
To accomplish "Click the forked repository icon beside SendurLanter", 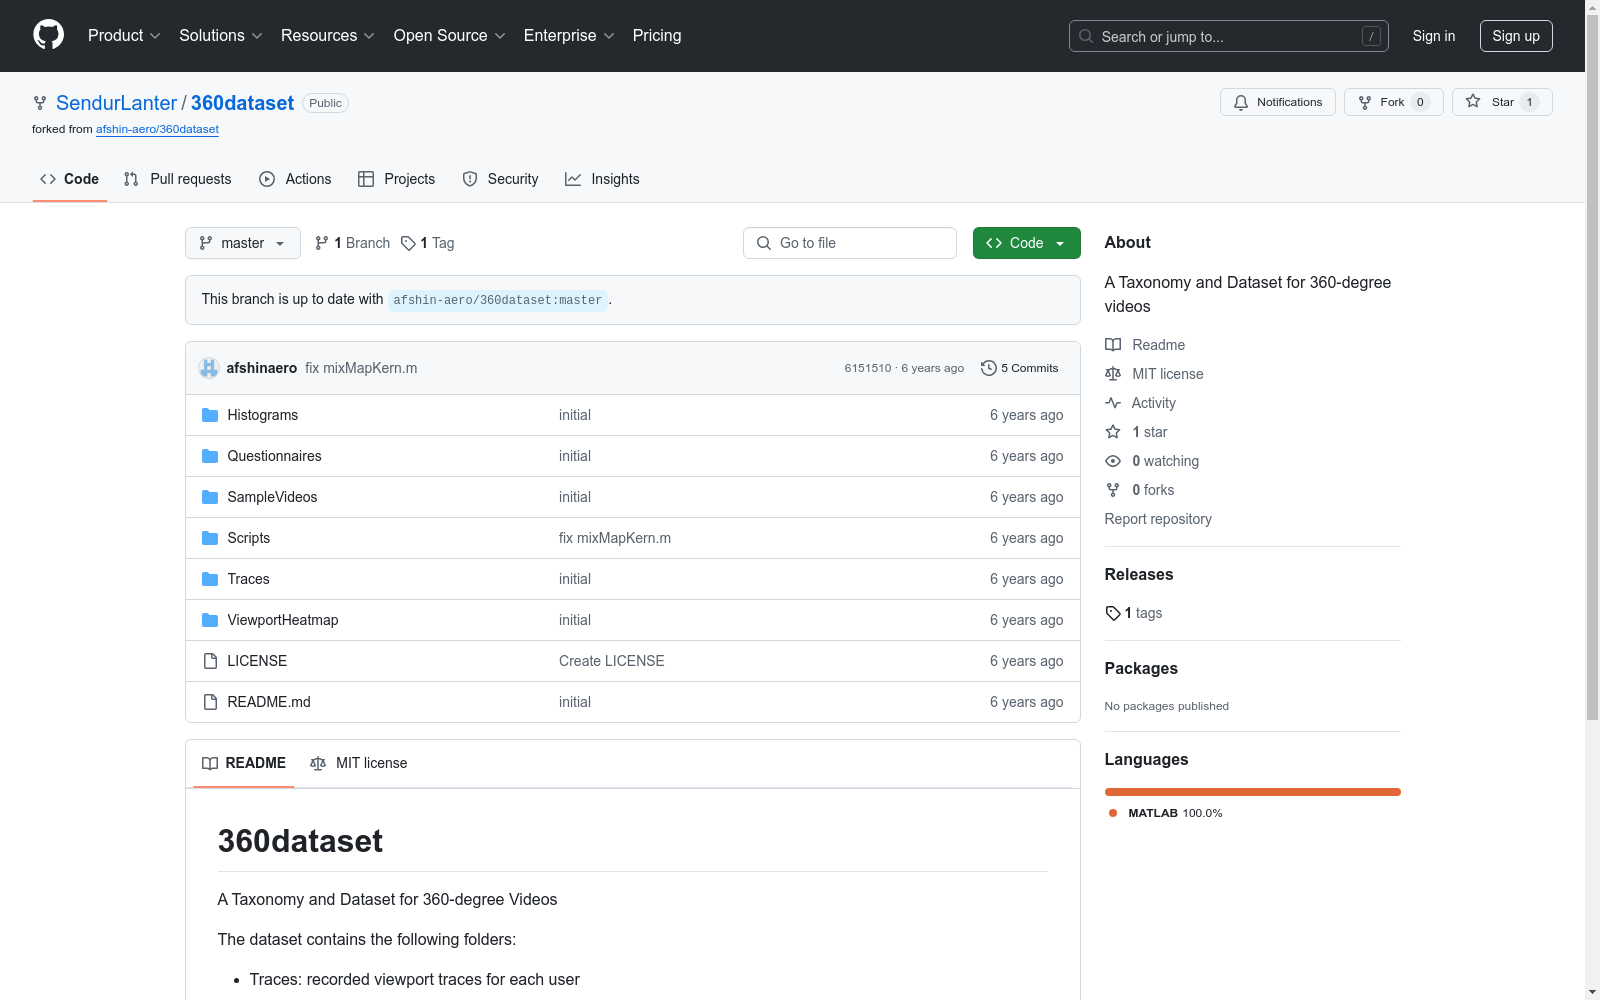I will (40, 103).
